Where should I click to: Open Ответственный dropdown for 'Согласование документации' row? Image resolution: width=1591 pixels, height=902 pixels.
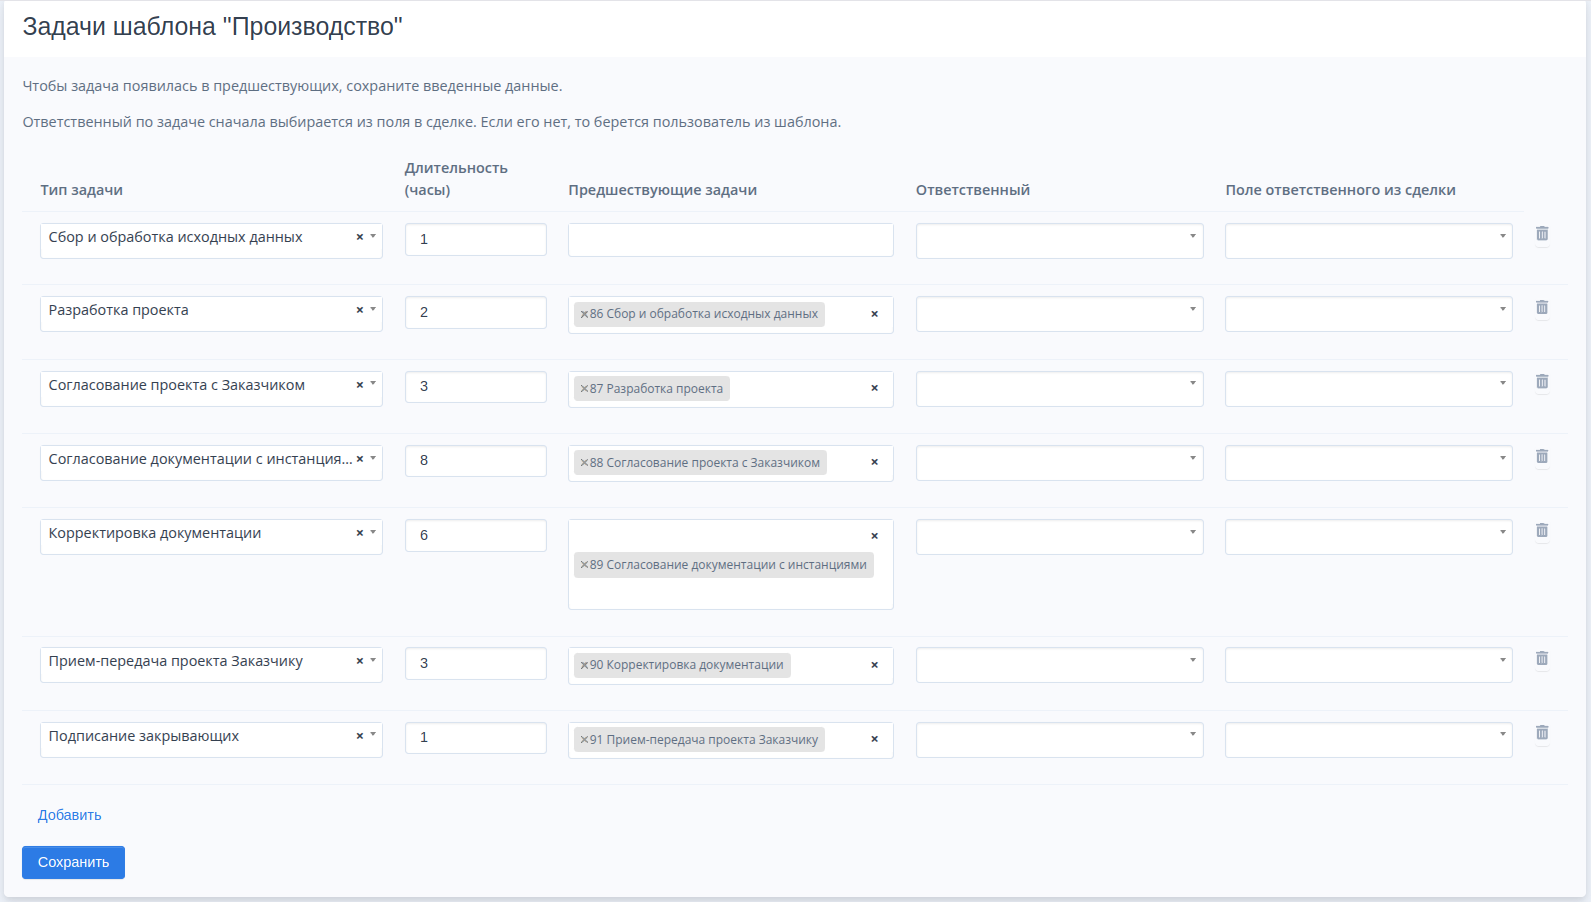pyautogui.click(x=1059, y=463)
